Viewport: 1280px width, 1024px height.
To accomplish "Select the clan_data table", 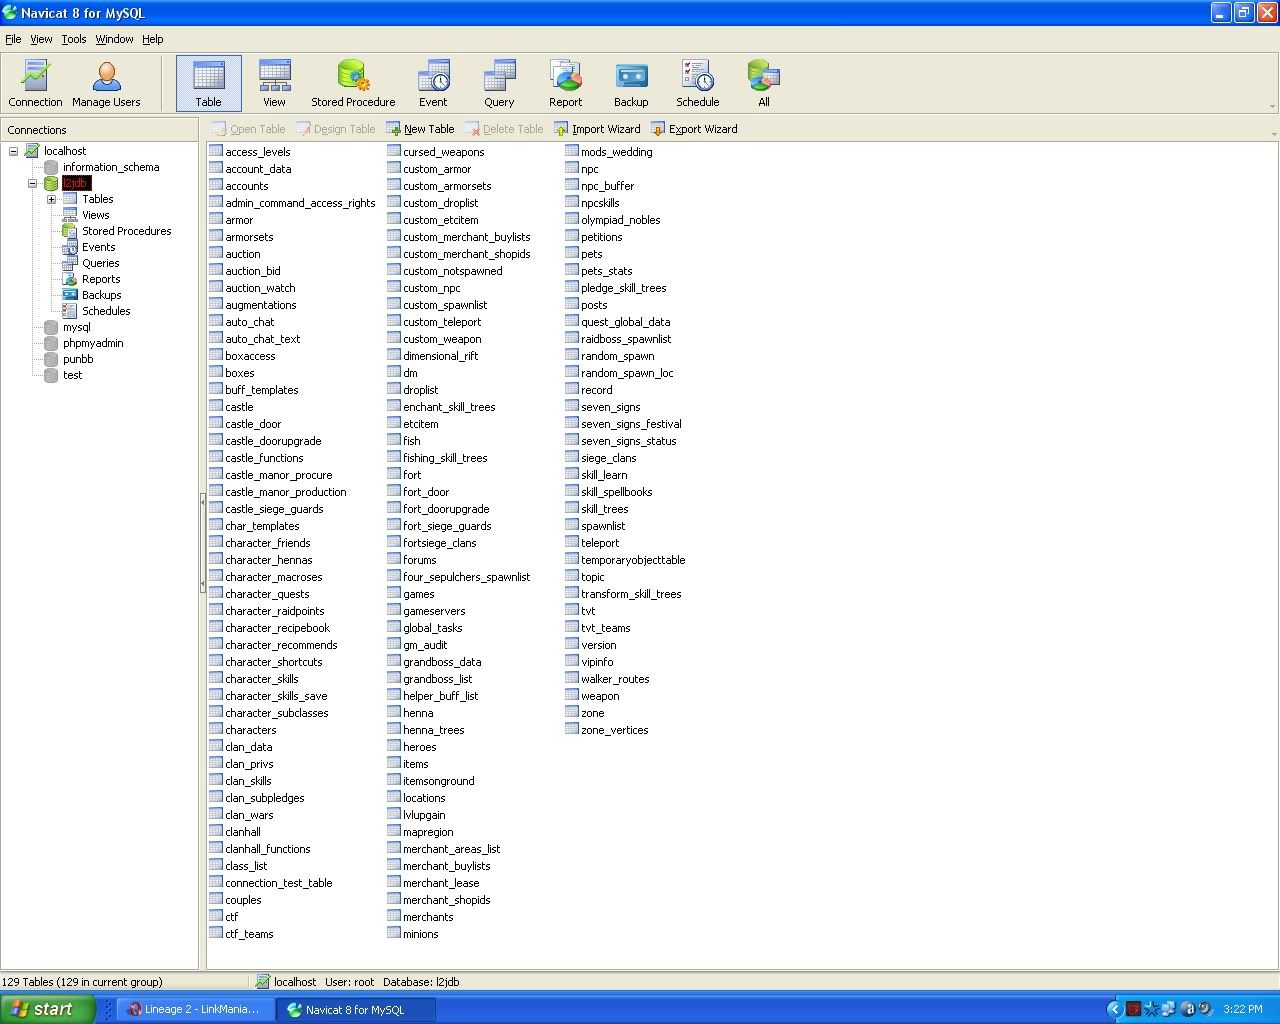I will [x=248, y=747].
